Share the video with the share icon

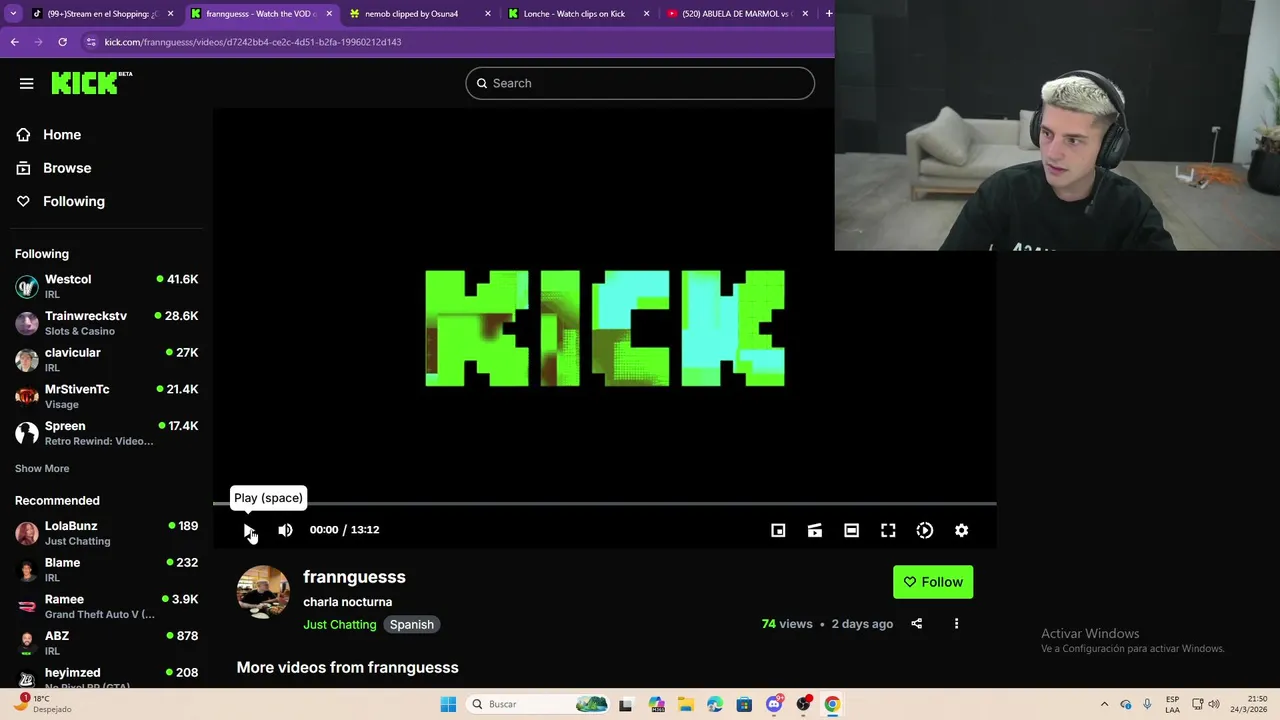tap(917, 624)
